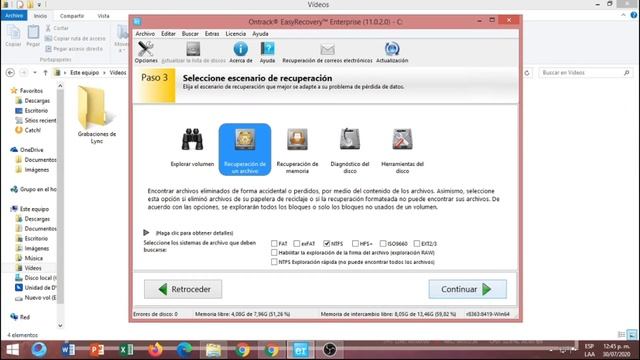Expand details arrow (Haga clic para obtener detalles)
This screenshot has width=640, height=360.
(x=146, y=233)
